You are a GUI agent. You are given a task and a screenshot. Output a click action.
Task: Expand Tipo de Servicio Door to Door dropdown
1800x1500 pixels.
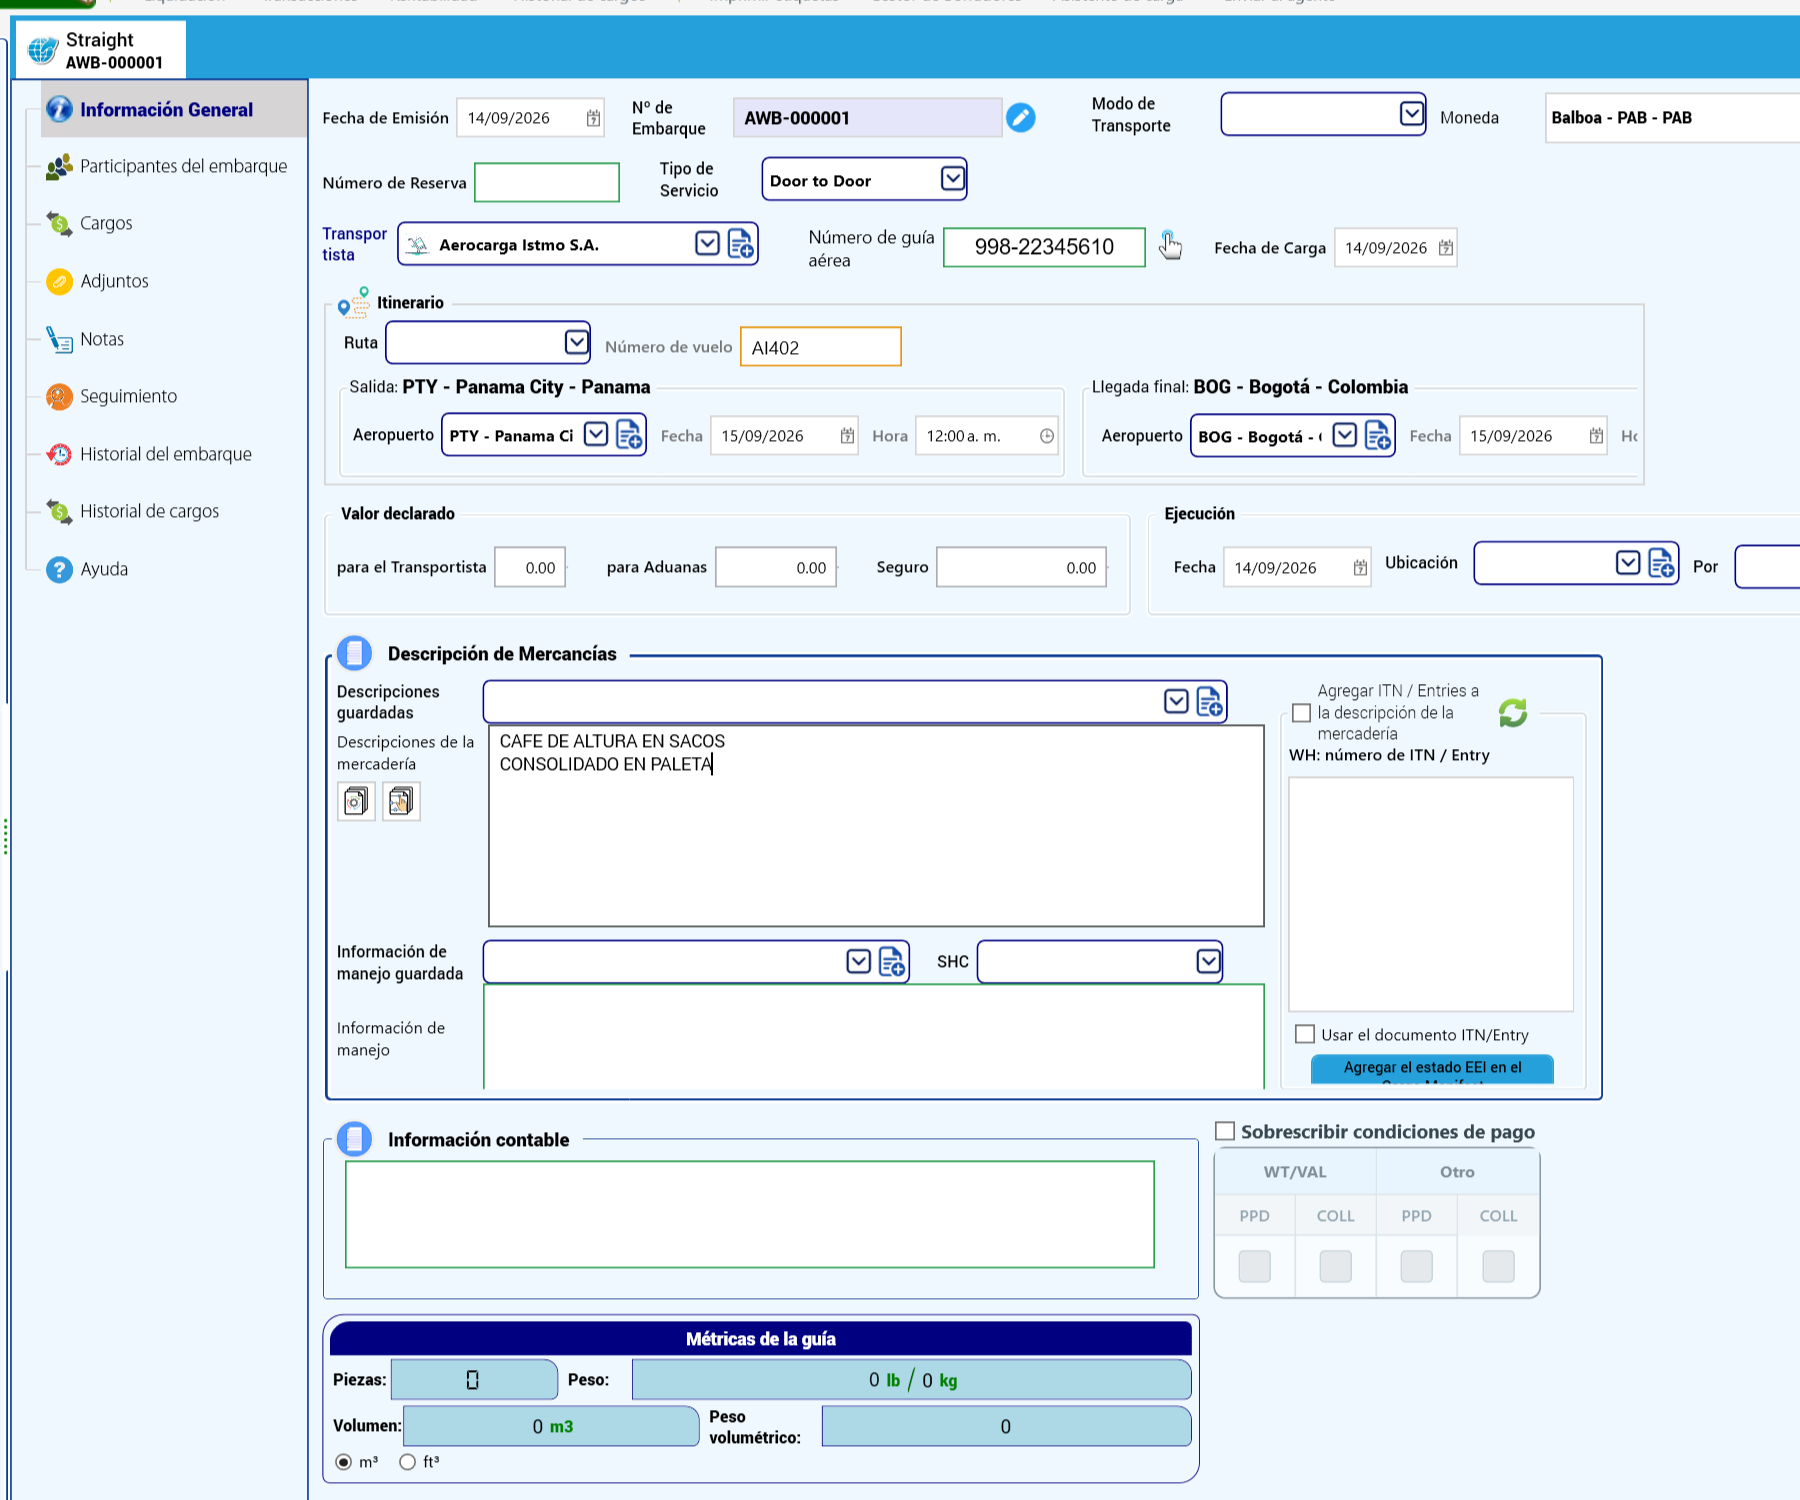tap(953, 179)
